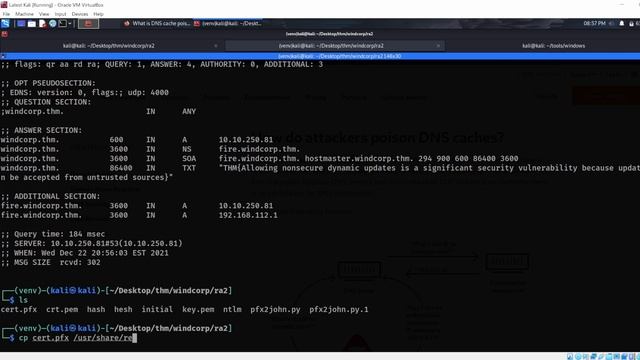Image resolution: width=640 pixels, height=360 pixels.
Task: Open the file manager panel launcher
Action: [x=31, y=24]
